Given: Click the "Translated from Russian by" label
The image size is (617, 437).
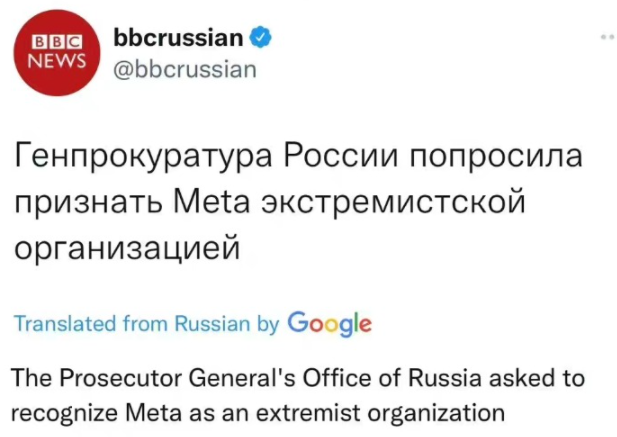Looking at the screenshot, I should [146, 324].
